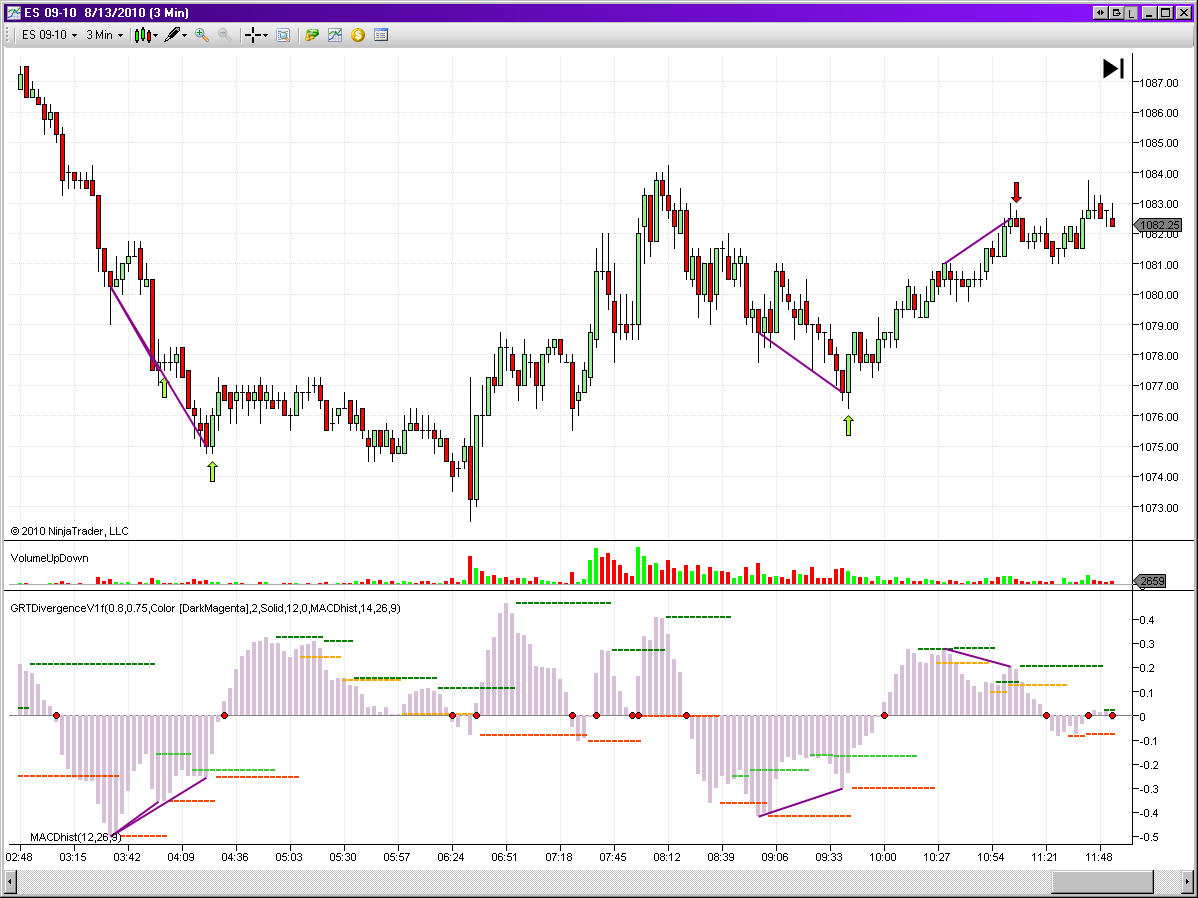Open Chart Trader with green money icon

tap(311, 35)
